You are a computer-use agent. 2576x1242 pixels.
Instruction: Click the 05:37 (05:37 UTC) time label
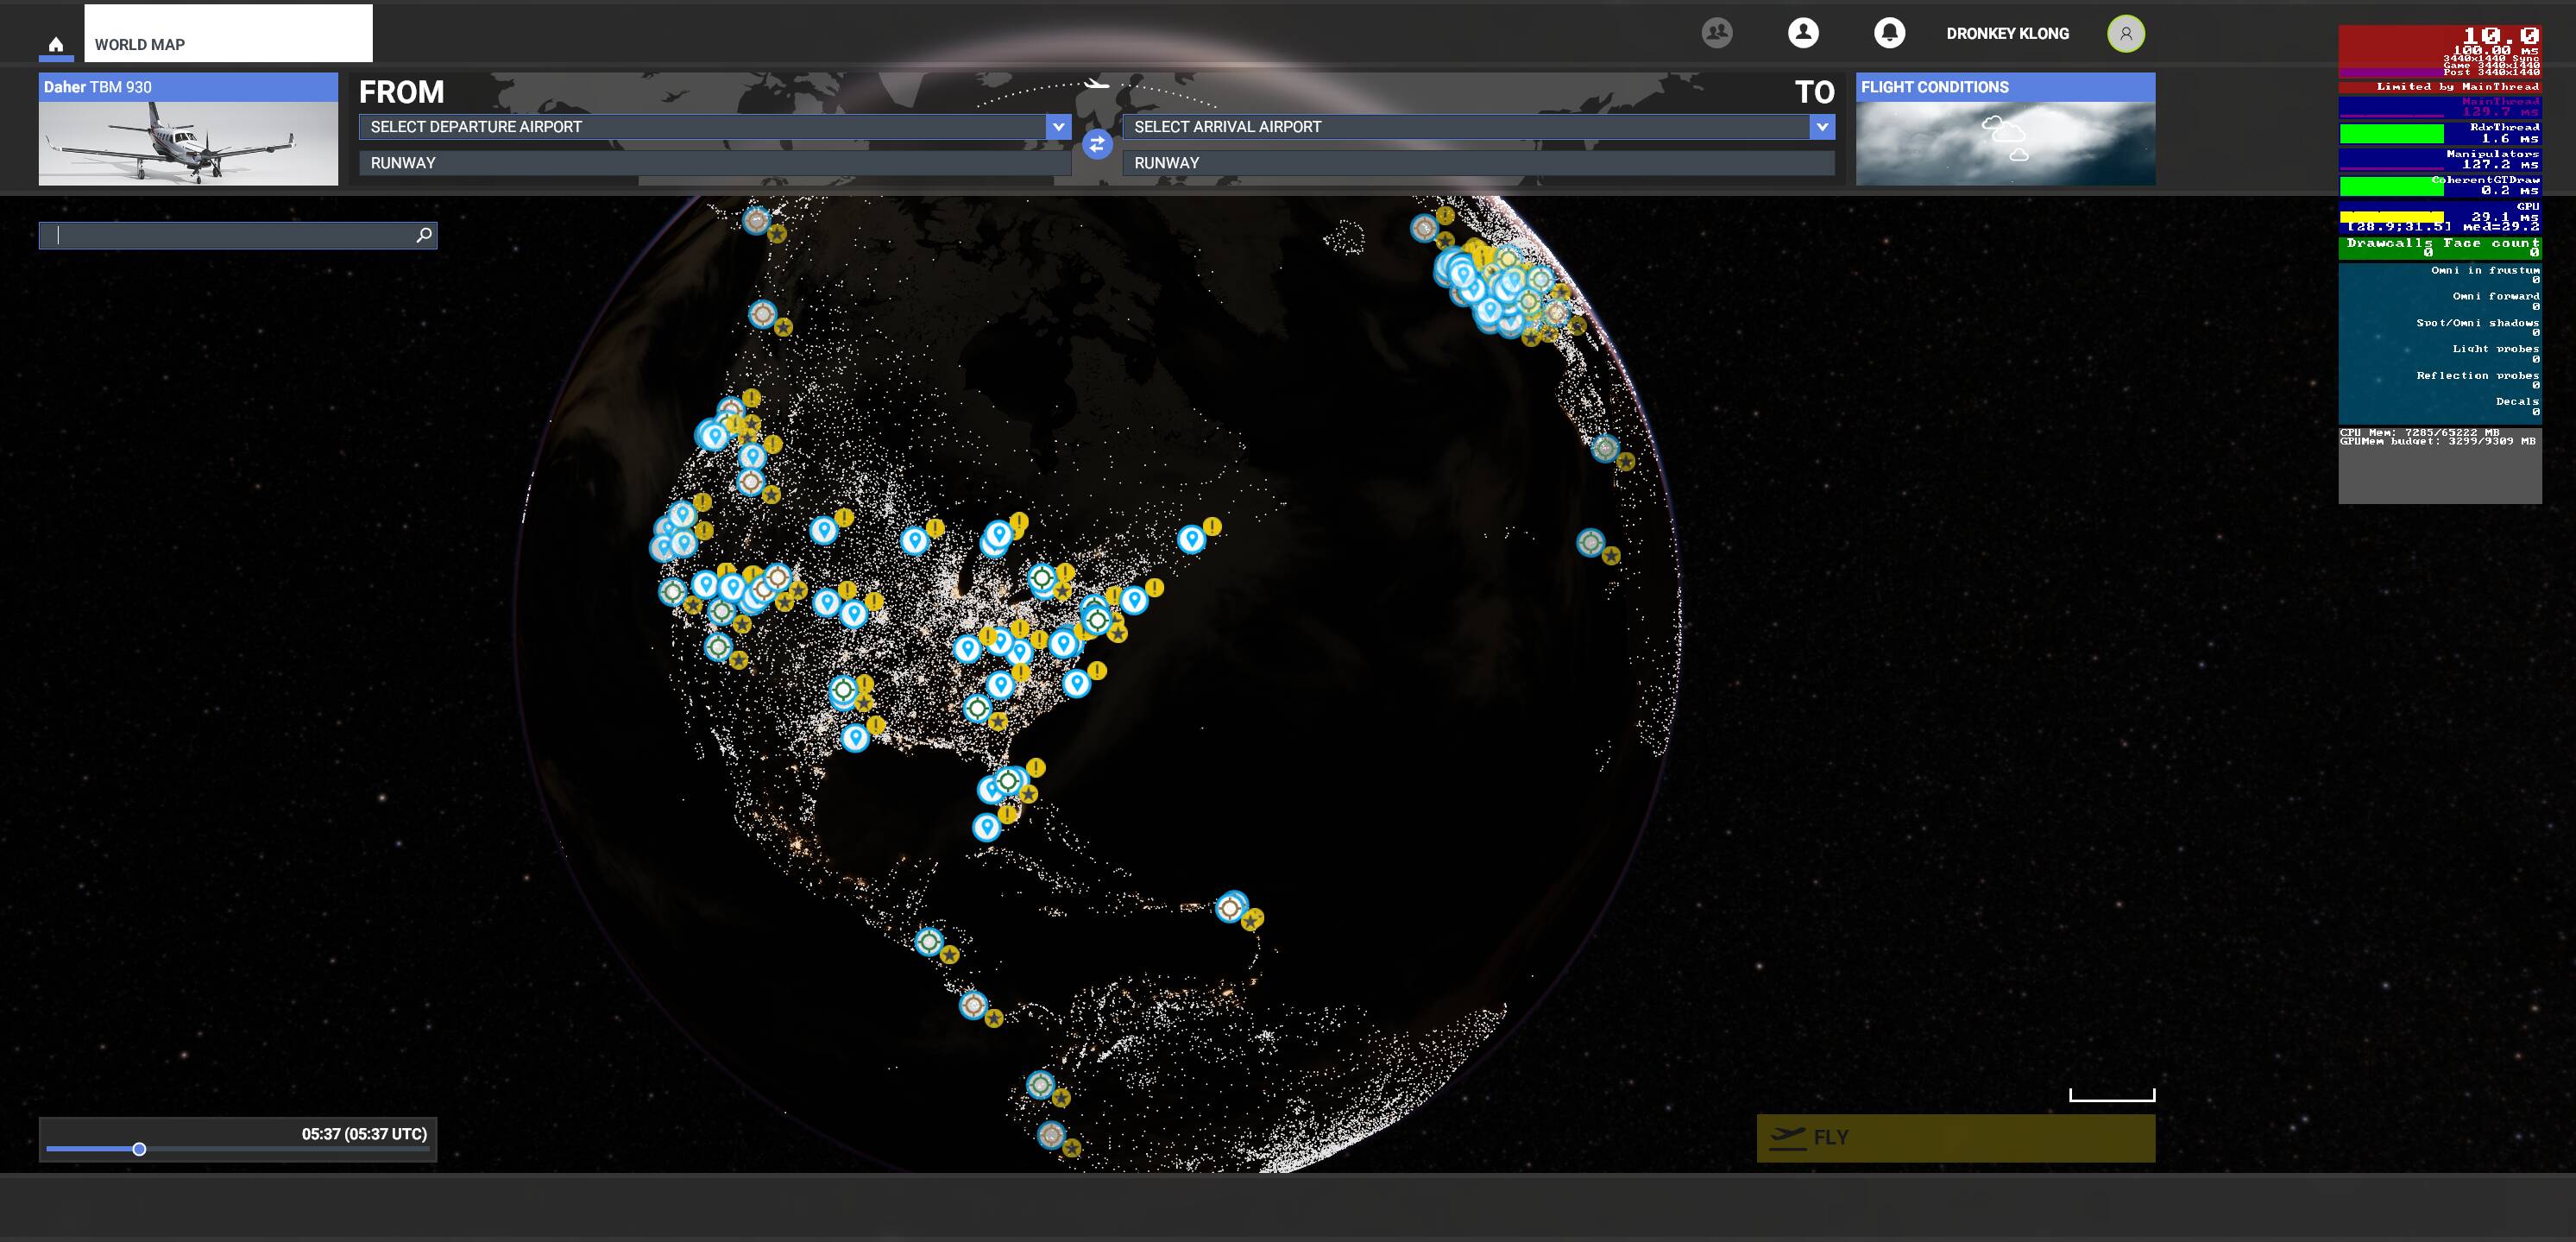click(x=364, y=1134)
